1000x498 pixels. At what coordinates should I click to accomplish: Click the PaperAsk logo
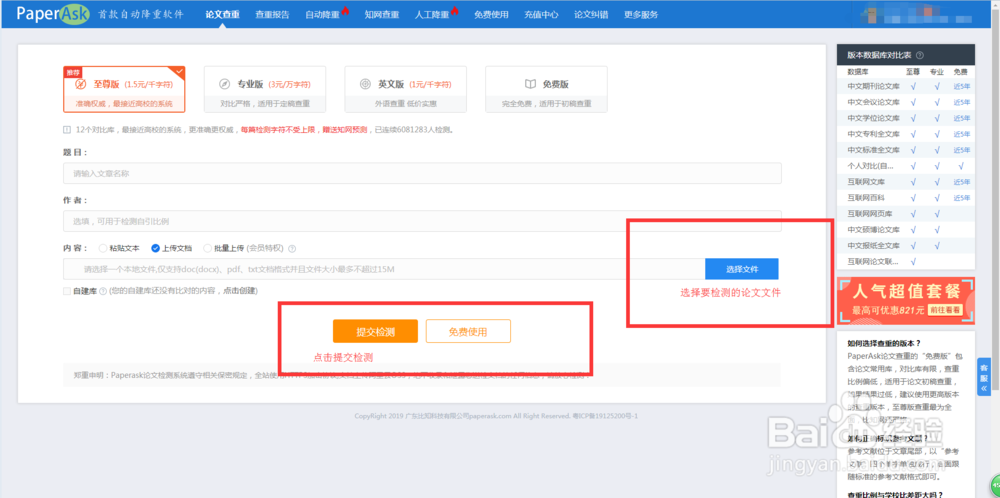click(53, 14)
